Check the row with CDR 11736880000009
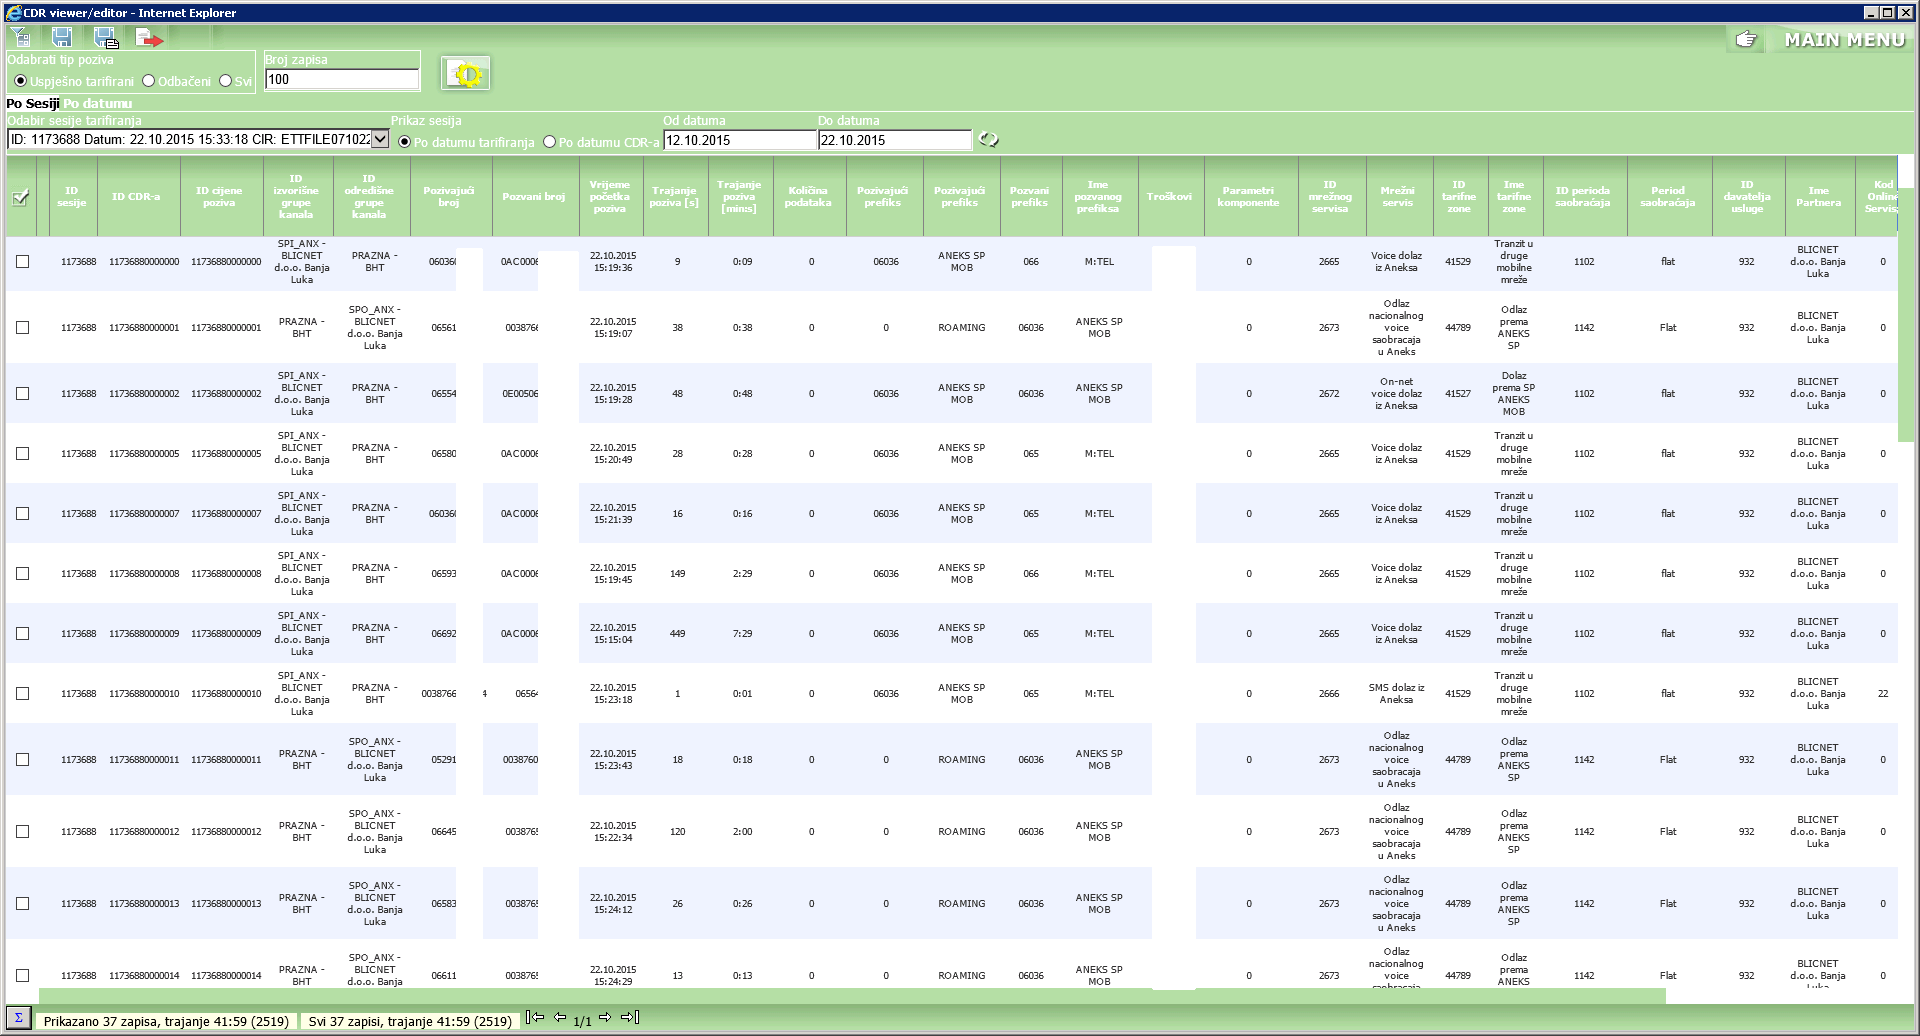Image resolution: width=1920 pixels, height=1036 pixels. (x=22, y=634)
